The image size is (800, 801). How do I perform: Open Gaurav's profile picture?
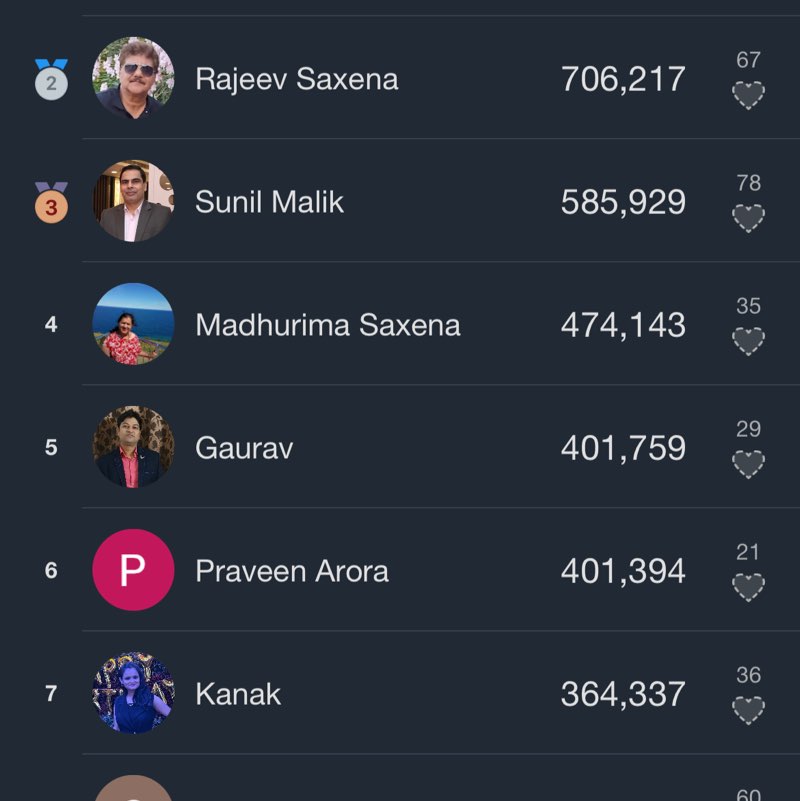133,447
